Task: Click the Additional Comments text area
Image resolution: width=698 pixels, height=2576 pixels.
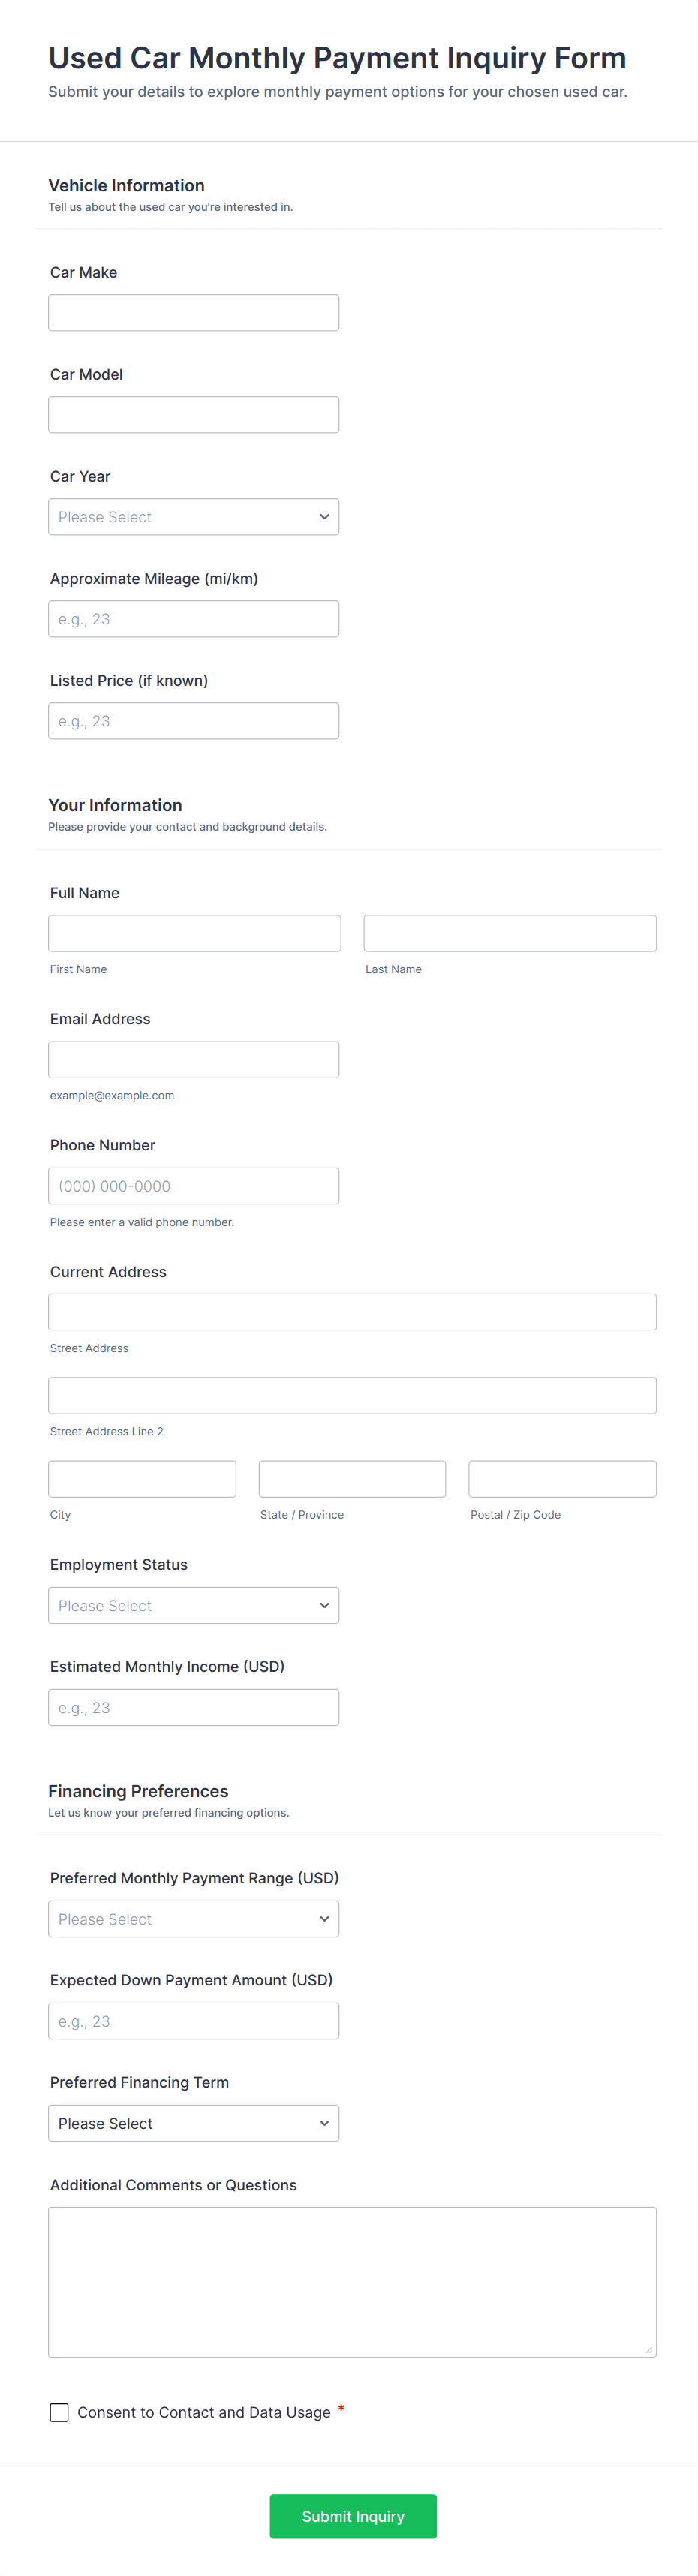Action: 352,2281
